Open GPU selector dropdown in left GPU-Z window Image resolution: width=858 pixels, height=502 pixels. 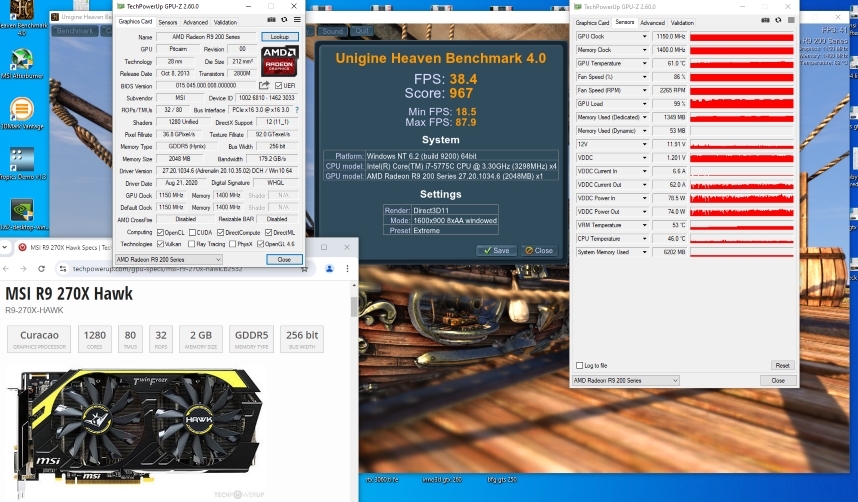[x=169, y=259]
